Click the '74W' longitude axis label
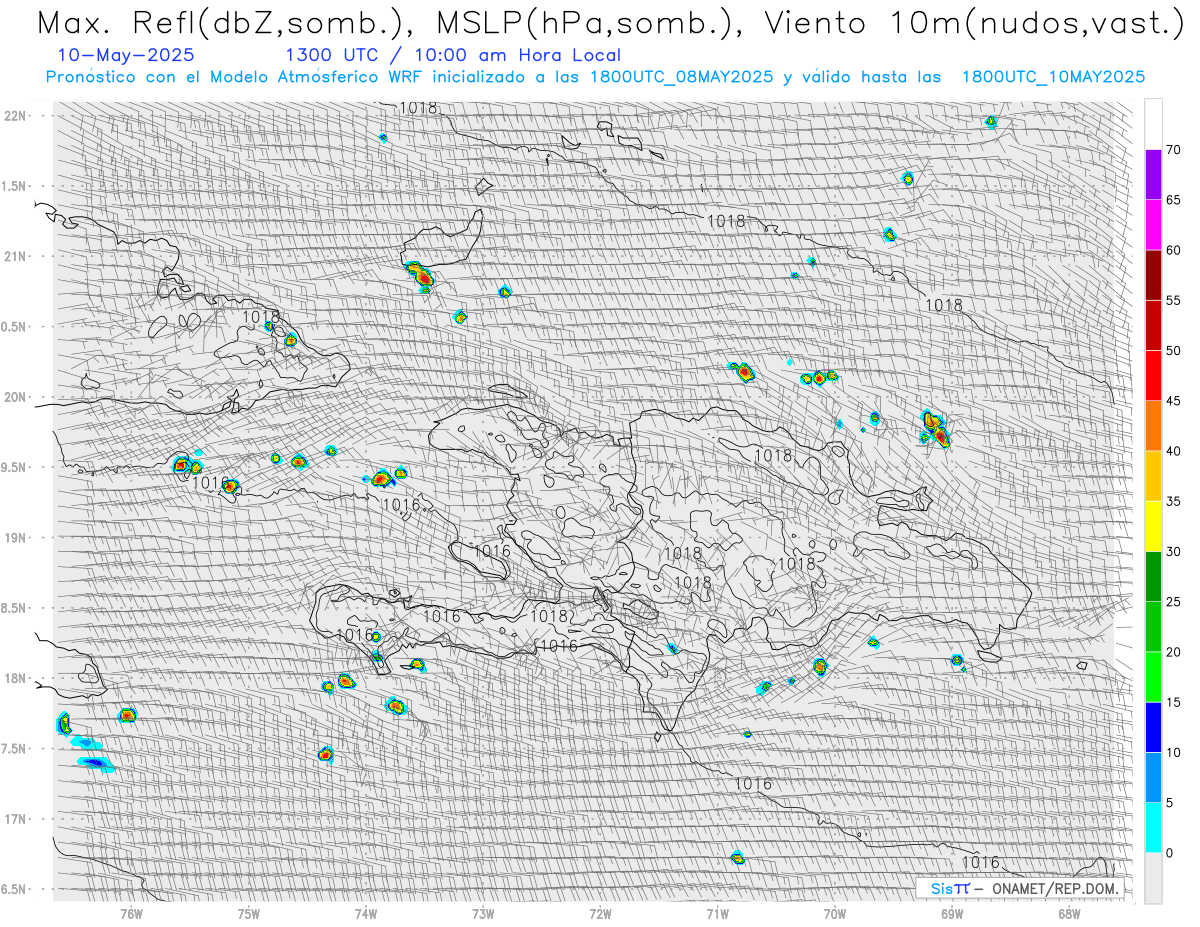Viewport: 1200px width, 927px height. point(366,912)
